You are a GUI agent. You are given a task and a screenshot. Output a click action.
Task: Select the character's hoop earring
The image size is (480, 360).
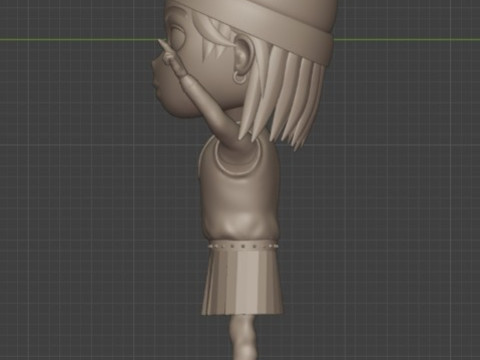(240, 77)
